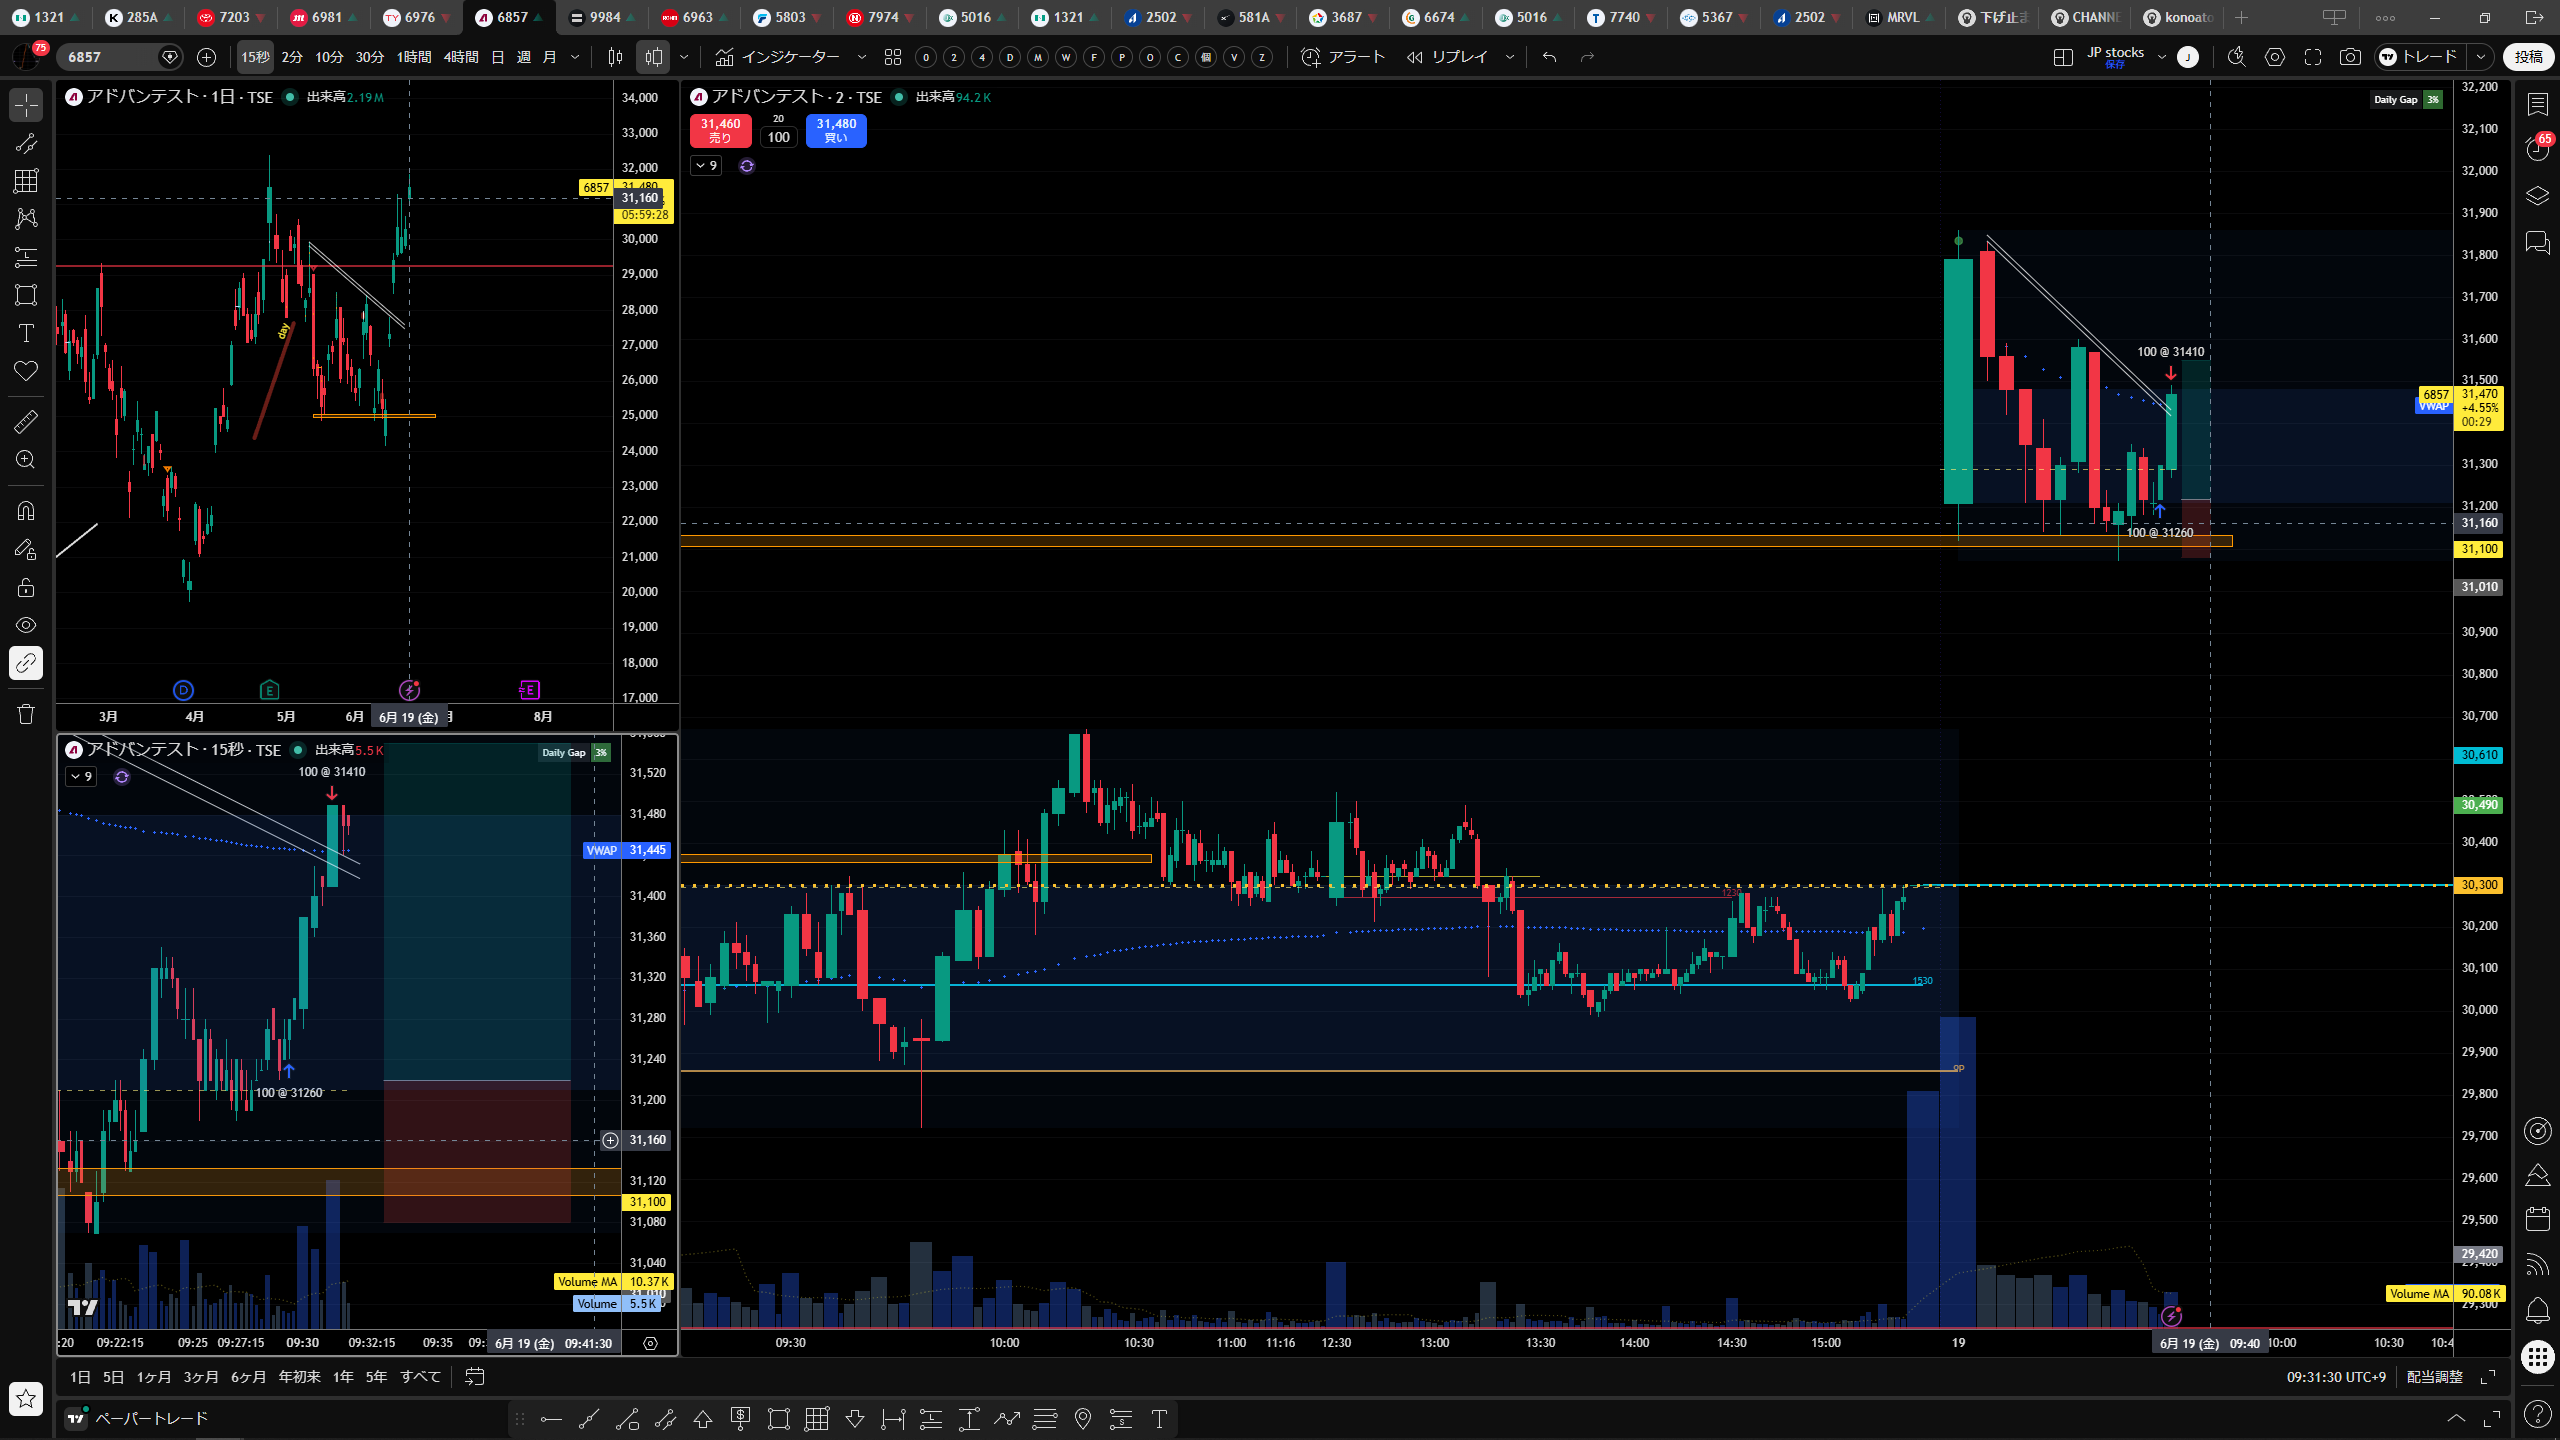Viewport: 2560px width, 1440px height.
Task: Open time axis settings gear on 15-second chart
Action: (650, 1343)
